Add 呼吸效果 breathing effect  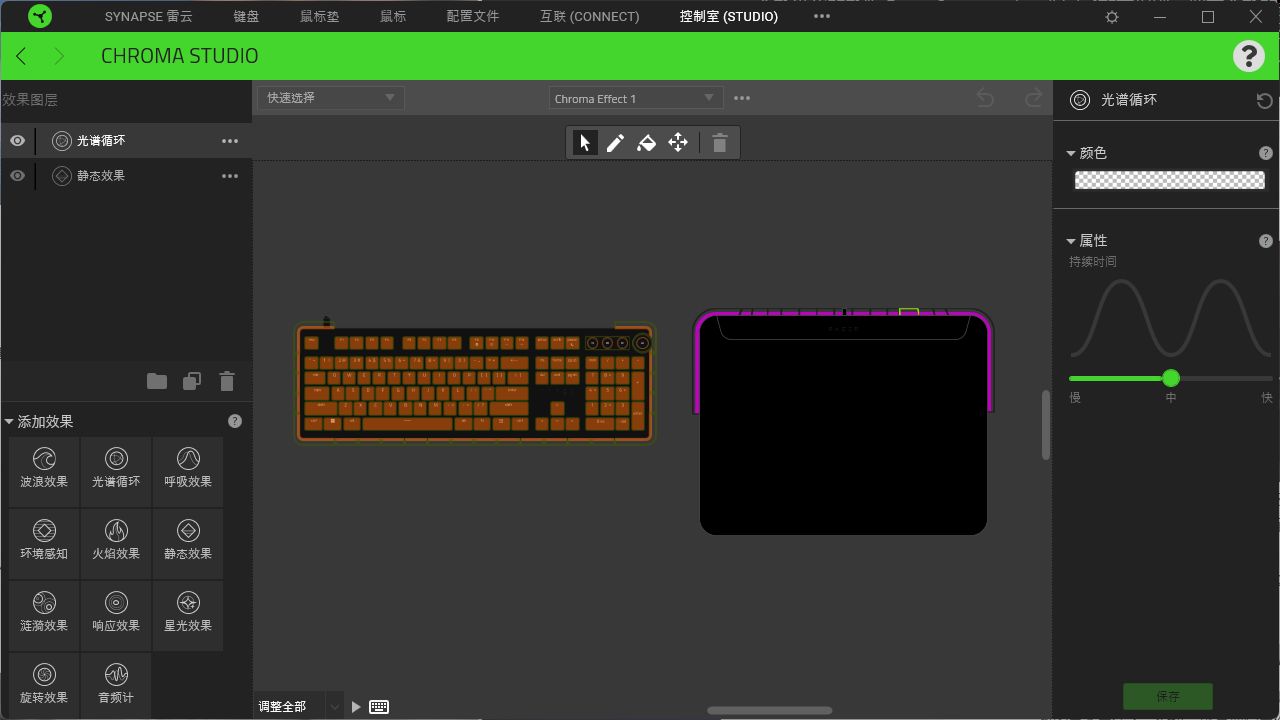pos(188,470)
